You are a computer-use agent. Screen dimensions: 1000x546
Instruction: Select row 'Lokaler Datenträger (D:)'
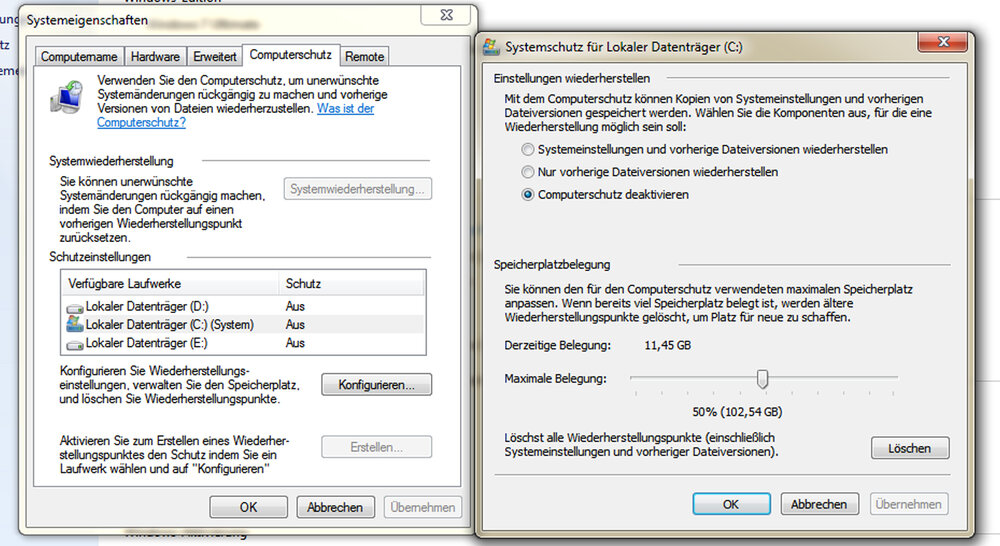(x=243, y=306)
